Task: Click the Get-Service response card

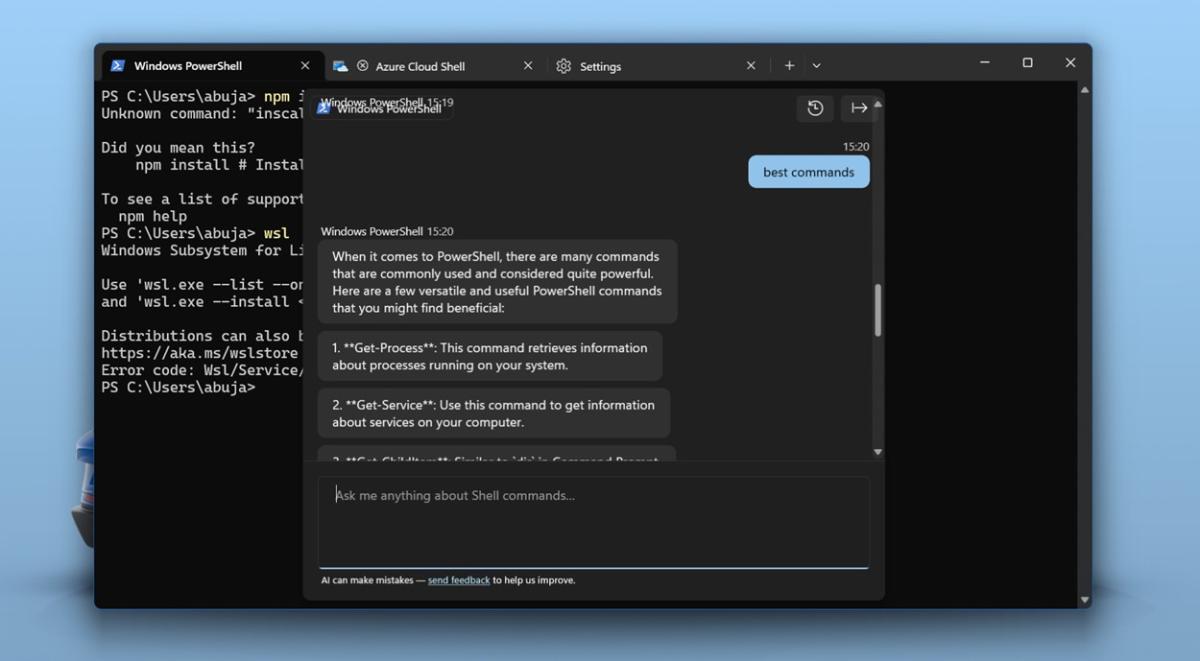Action: click(494, 413)
